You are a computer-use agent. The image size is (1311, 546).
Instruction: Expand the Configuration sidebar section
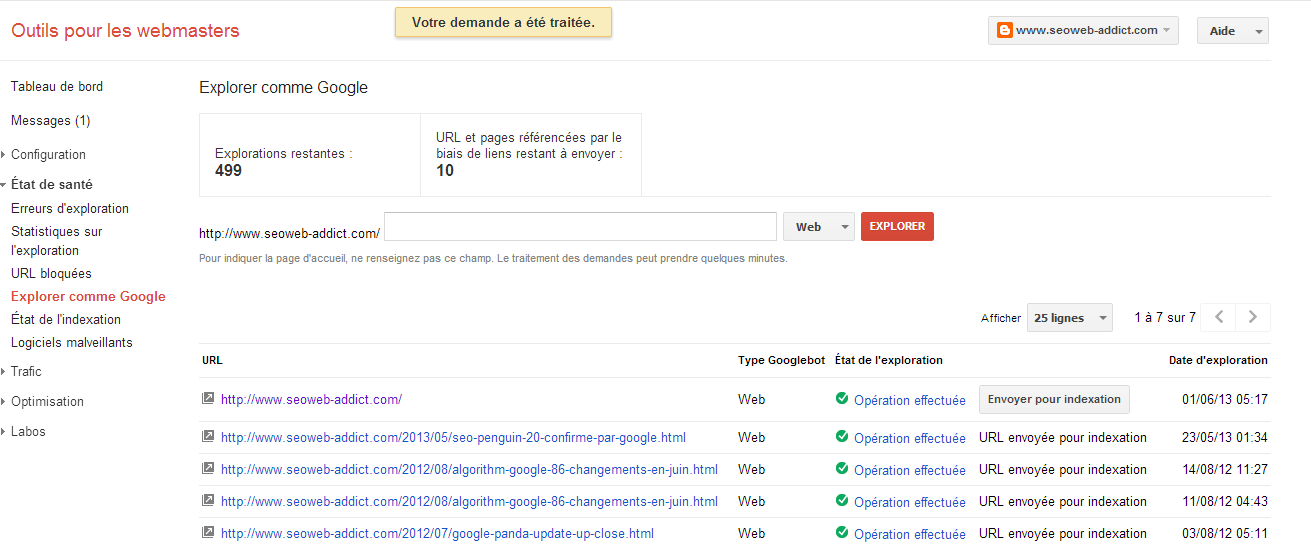pos(48,154)
